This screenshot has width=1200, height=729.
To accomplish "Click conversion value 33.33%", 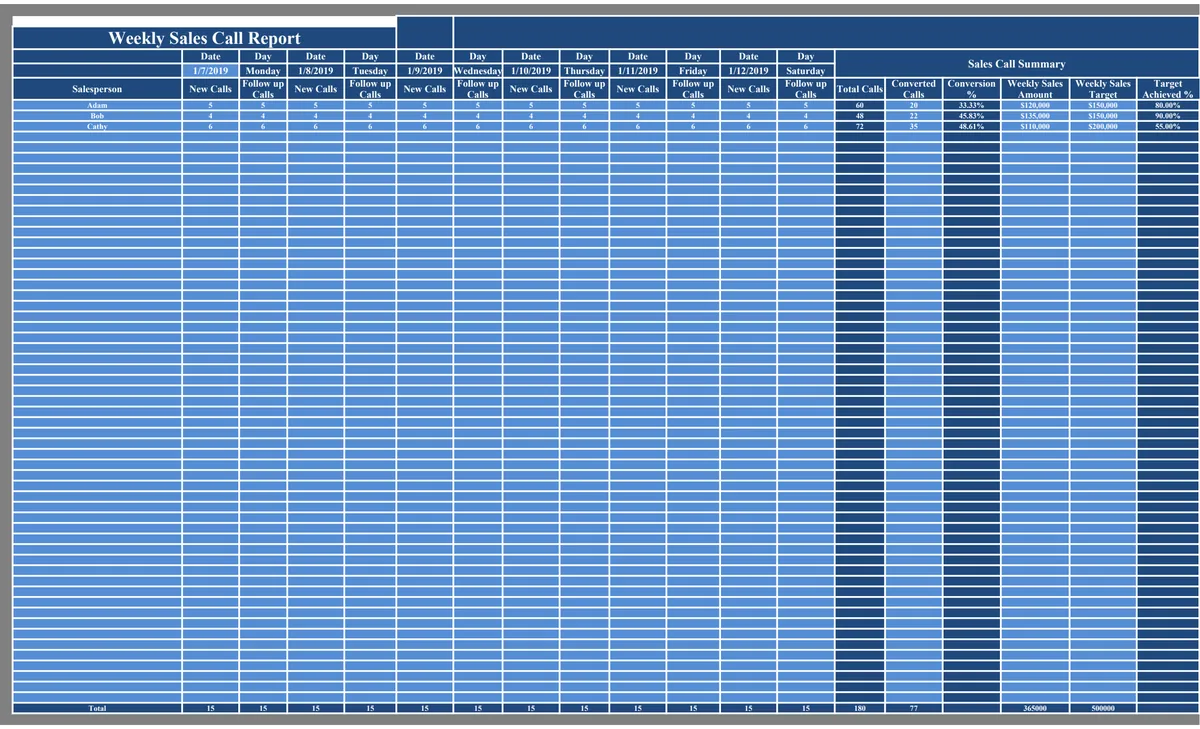I will 971,105.
